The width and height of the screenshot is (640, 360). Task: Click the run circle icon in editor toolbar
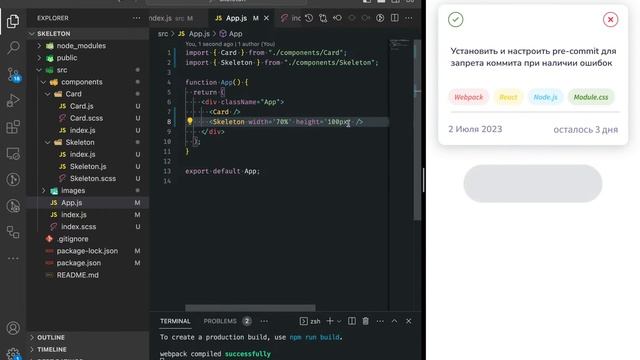pos(380,18)
